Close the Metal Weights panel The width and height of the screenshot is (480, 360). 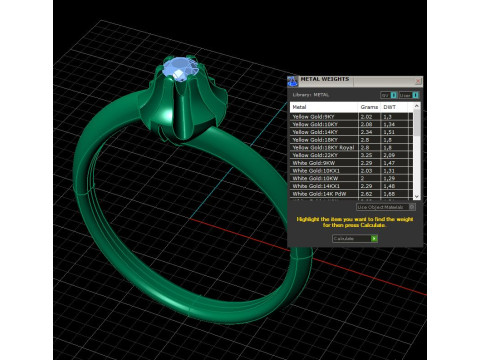tap(418, 81)
